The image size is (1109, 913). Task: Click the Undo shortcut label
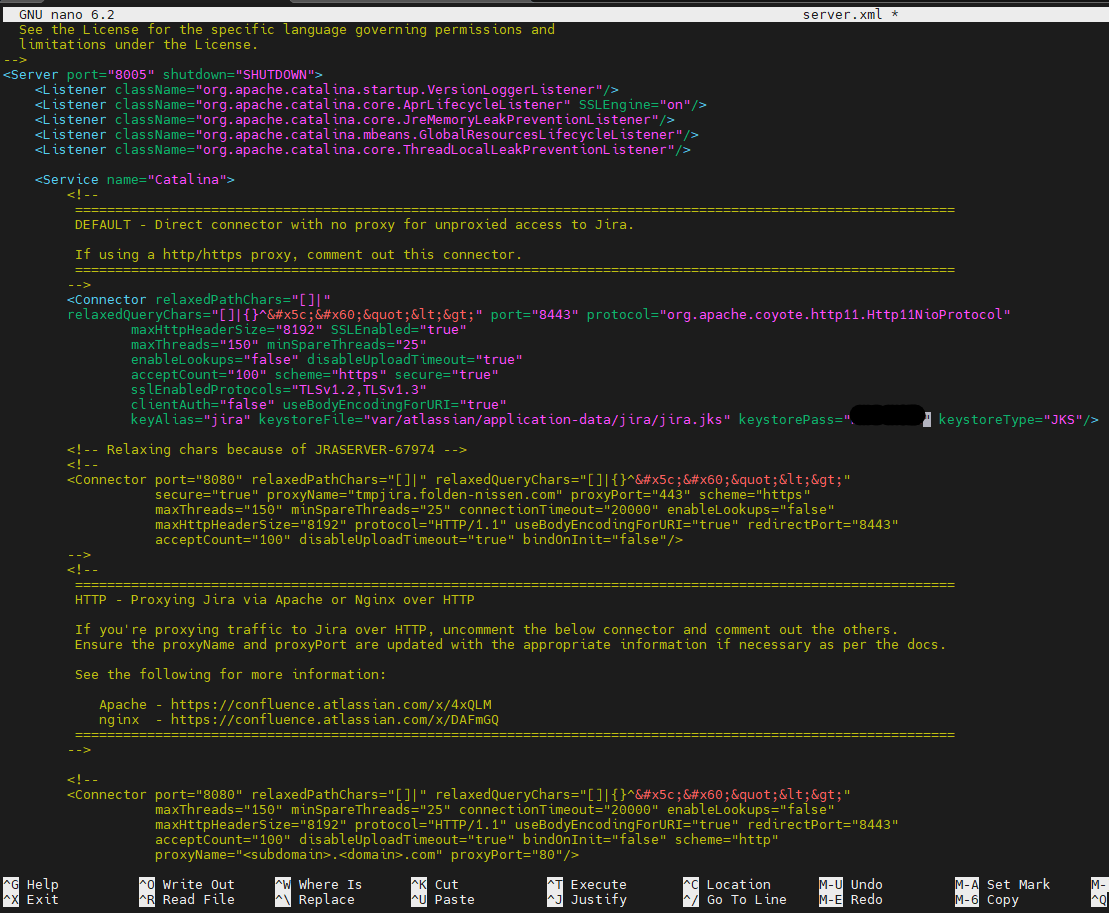coord(866,884)
